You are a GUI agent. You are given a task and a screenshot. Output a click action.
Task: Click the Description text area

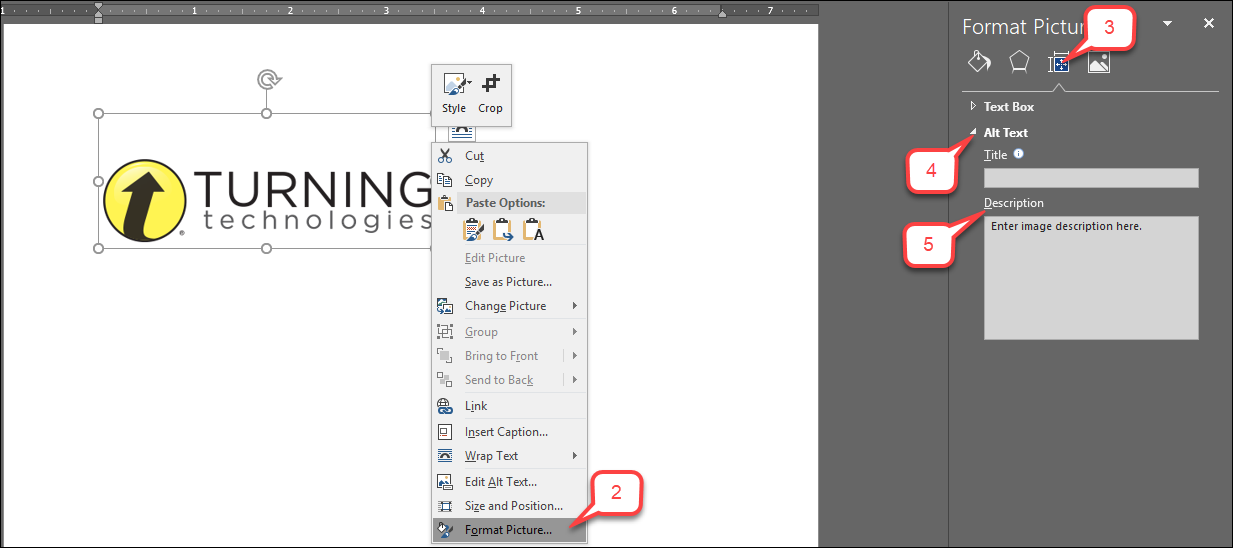[1091, 278]
